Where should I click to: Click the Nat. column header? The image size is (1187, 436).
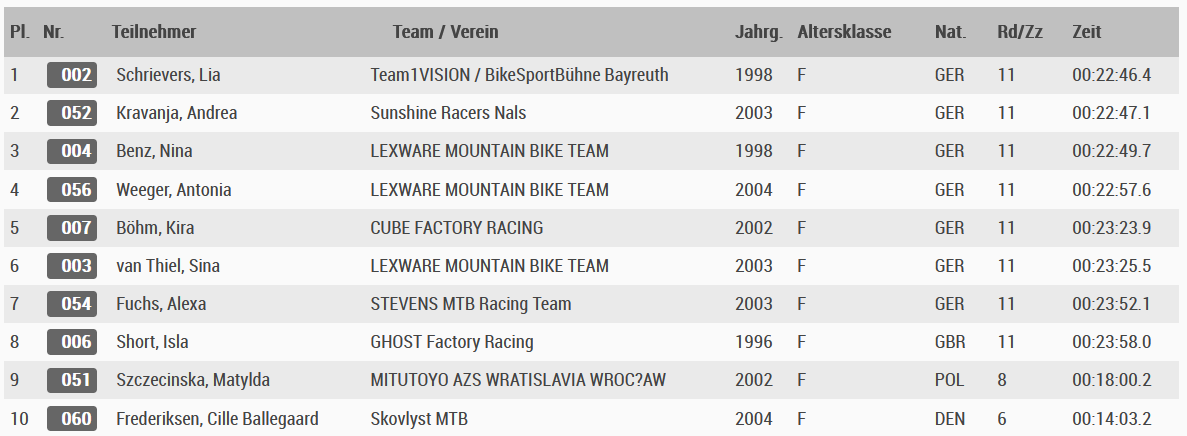pyautogui.click(x=950, y=32)
